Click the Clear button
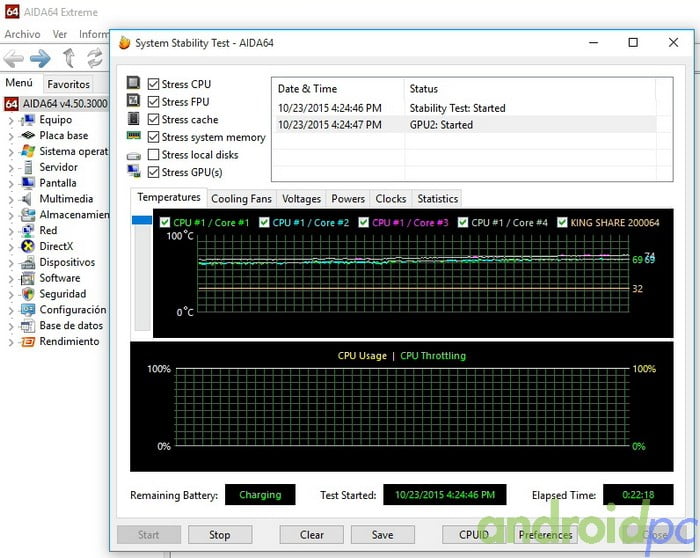The image size is (700, 558). point(312,535)
